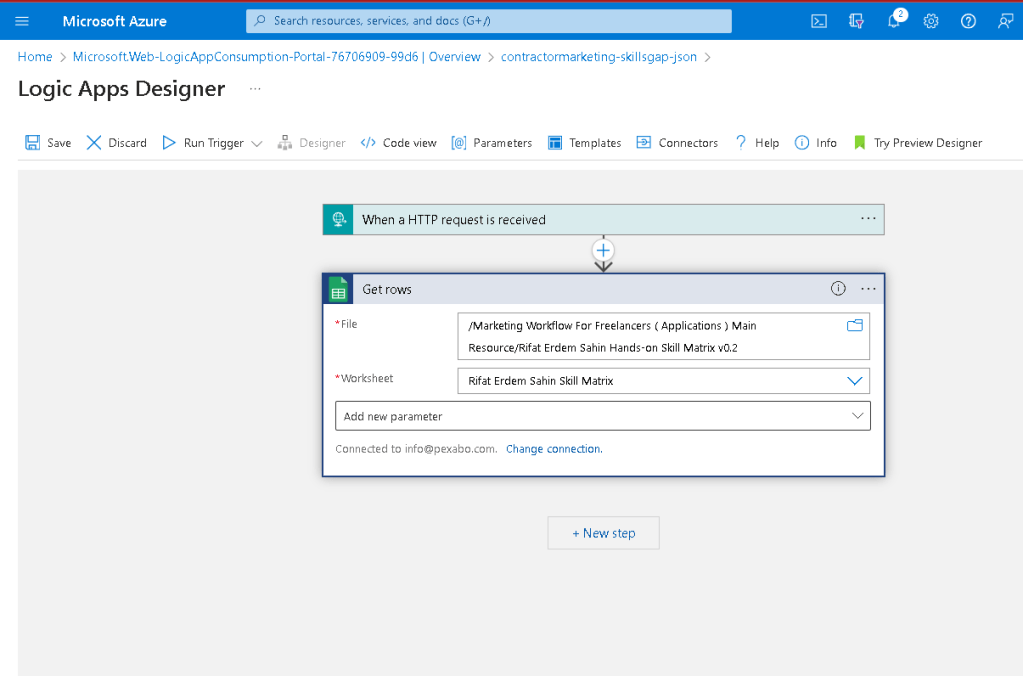
Task: Open the notifications bell
Action: point(894,21)
